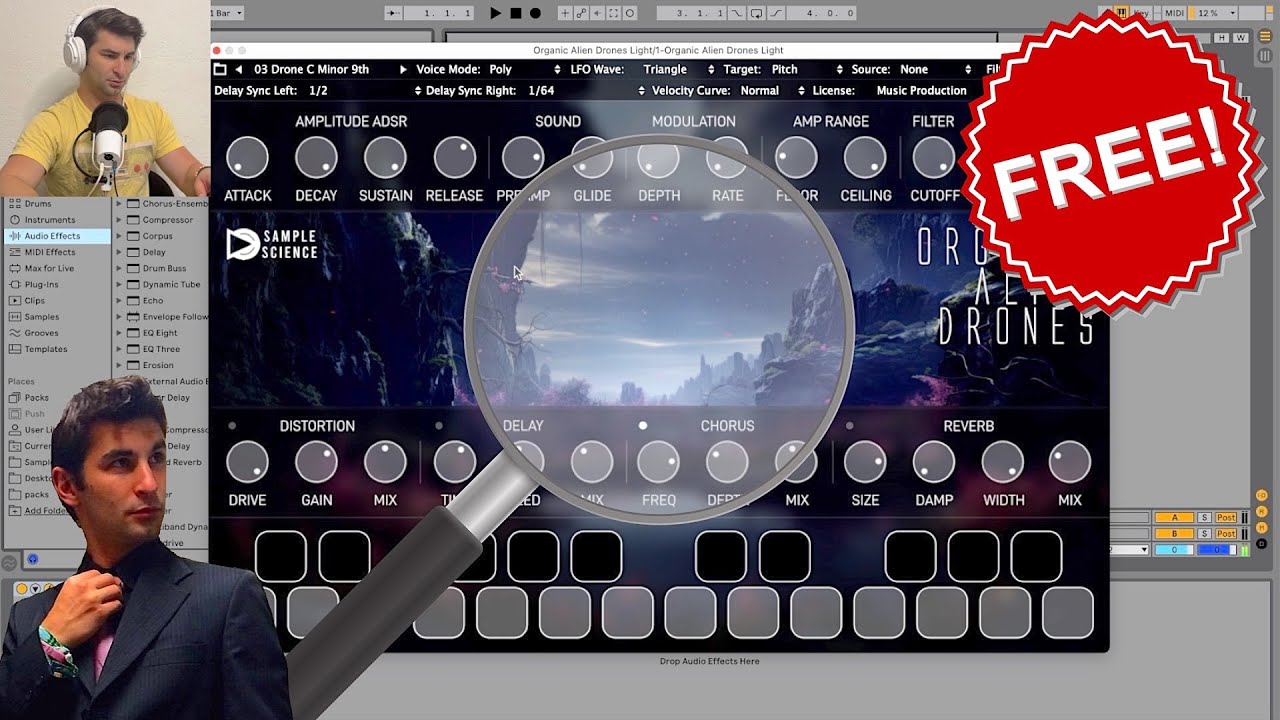The width and height of the screenshot is (1280, 720).
Task: Click the Cutoff filter knob
Action: click(x=934, y=158)
